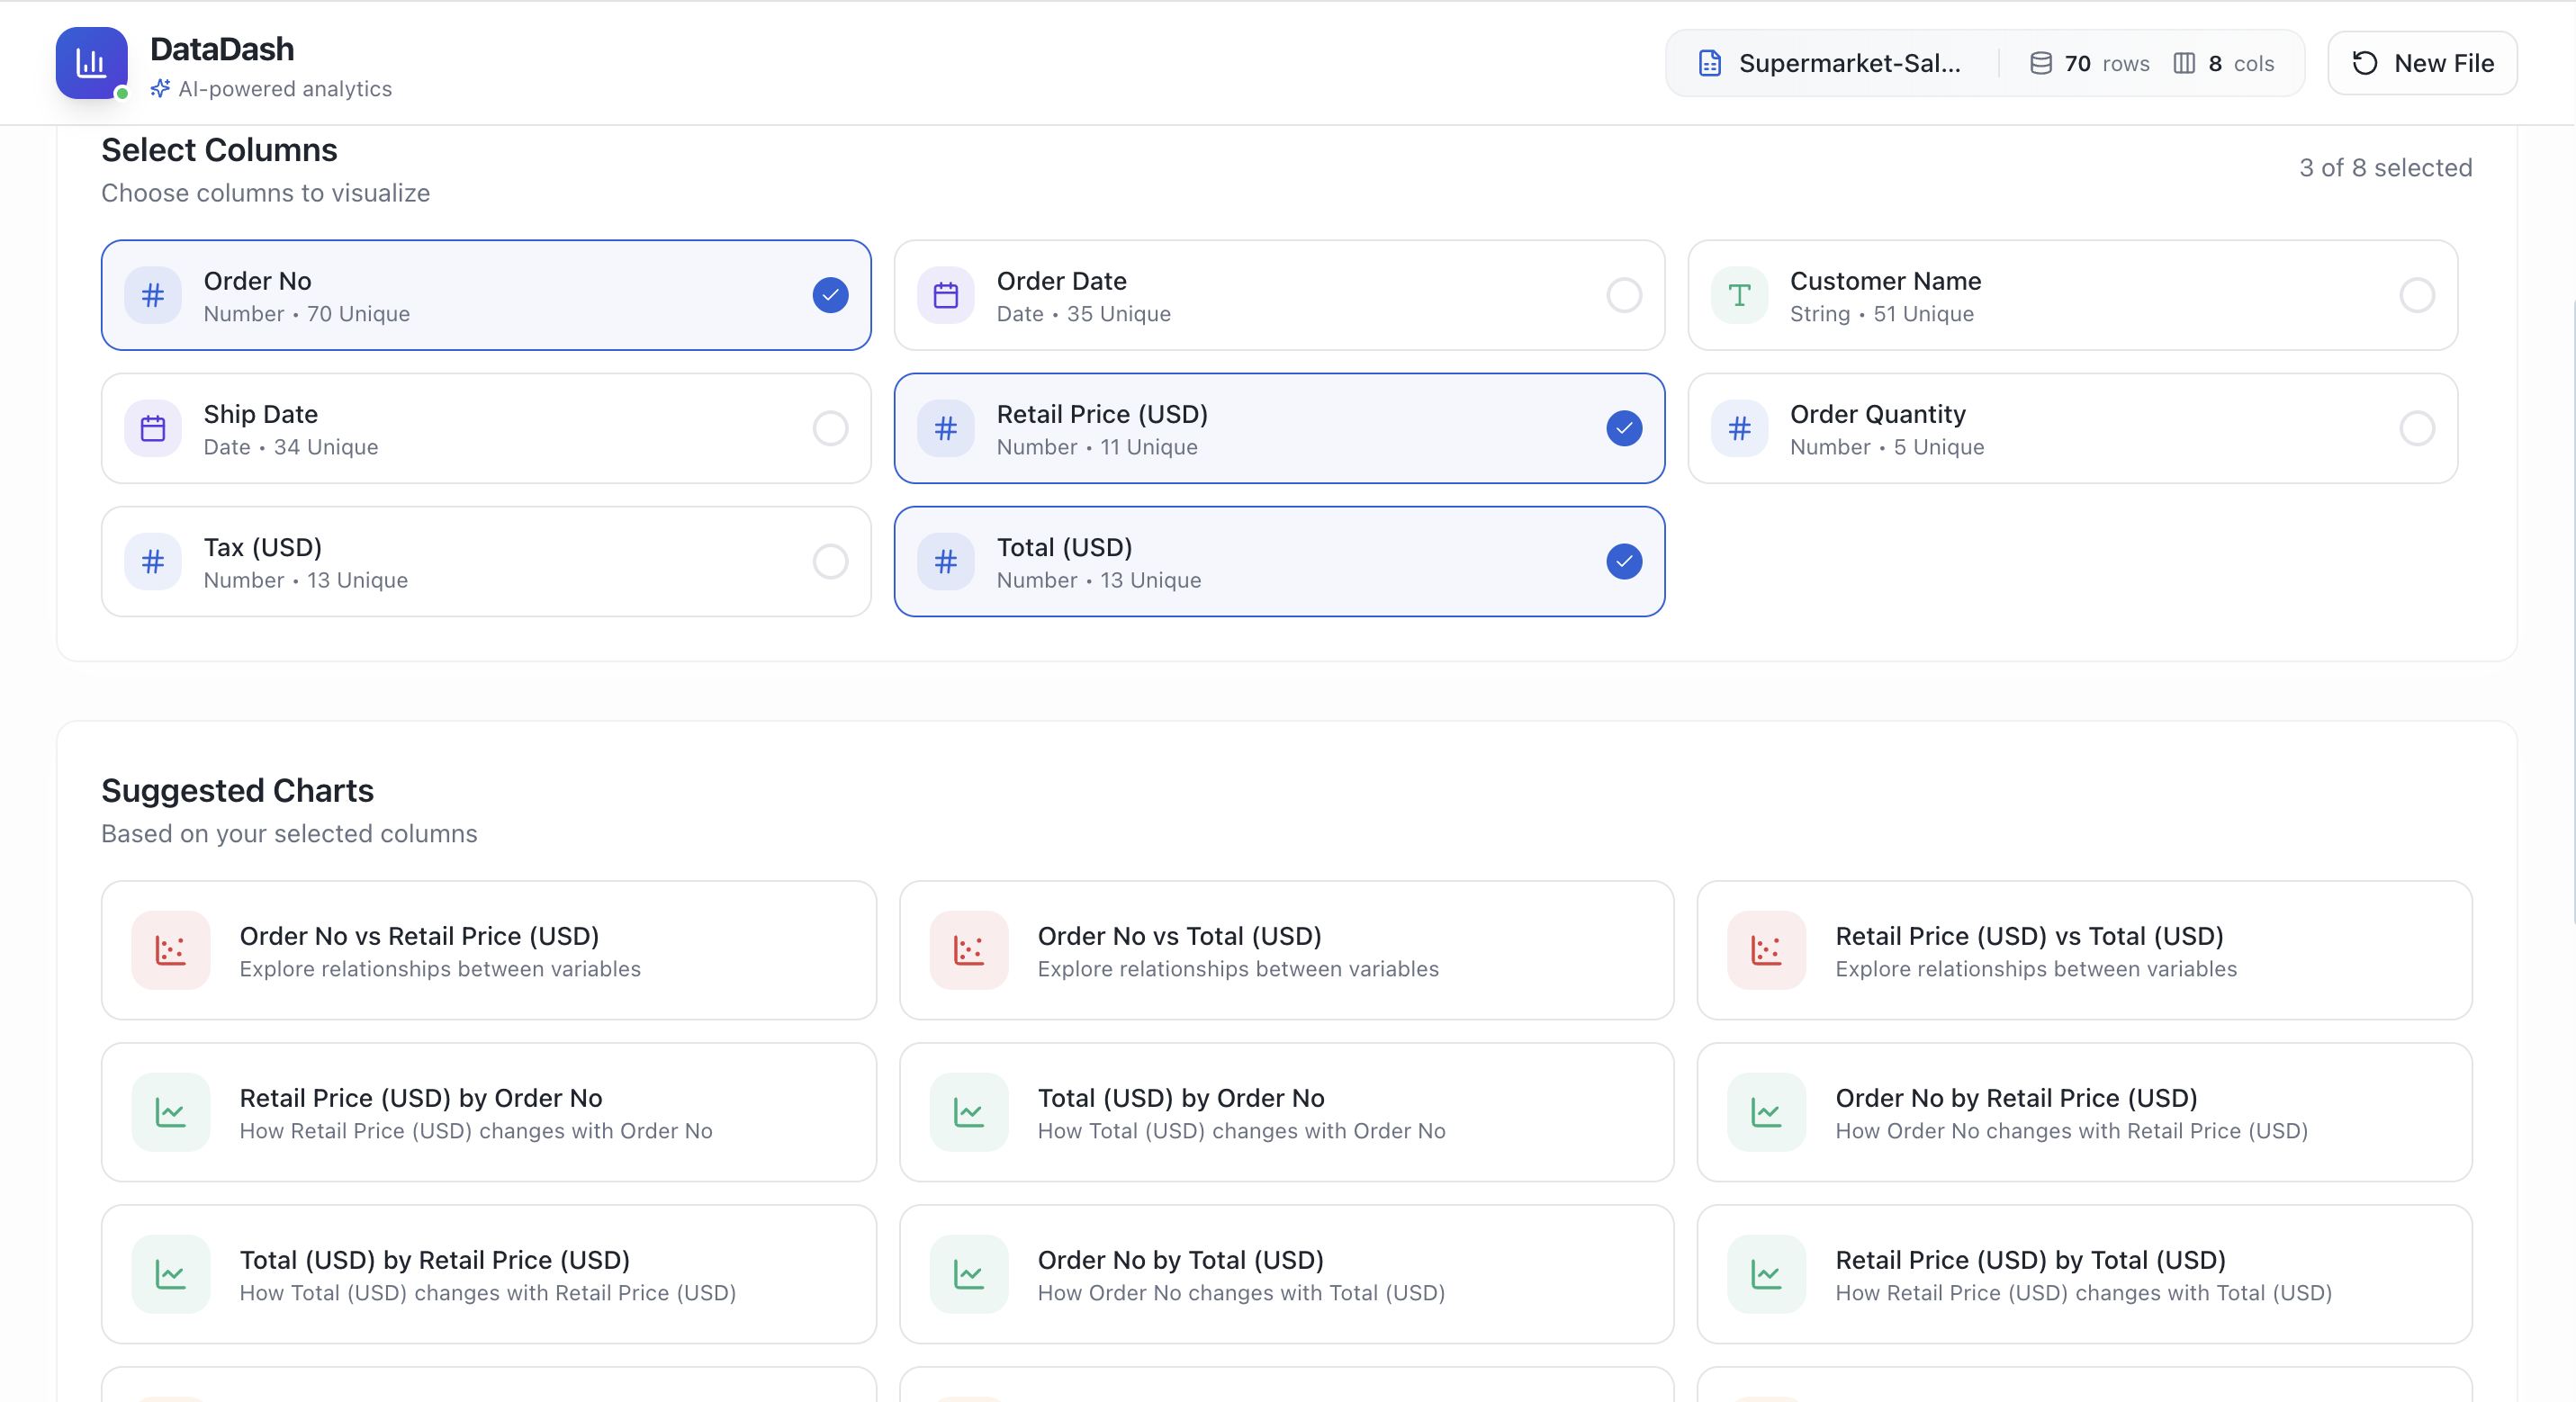Click the New File button
Screen dimensions: 2576x1402
pos(2422,62)
